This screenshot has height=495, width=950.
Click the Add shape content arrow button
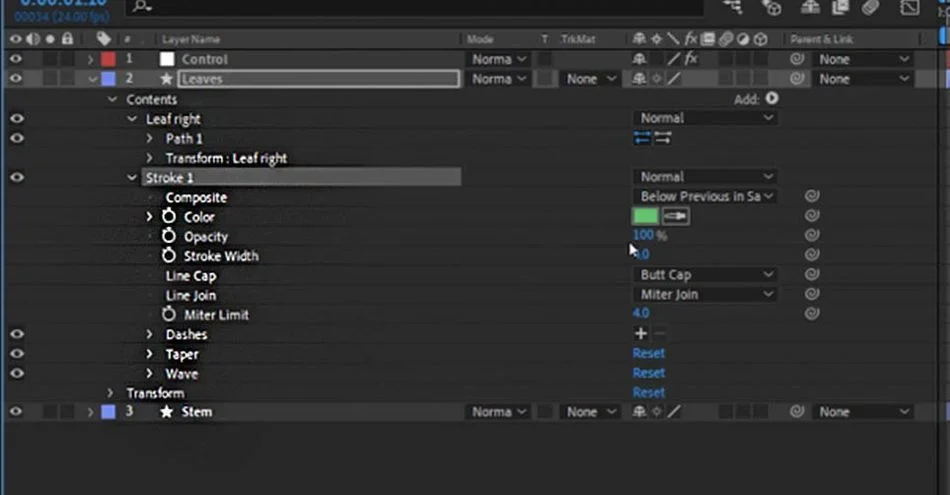772,98
